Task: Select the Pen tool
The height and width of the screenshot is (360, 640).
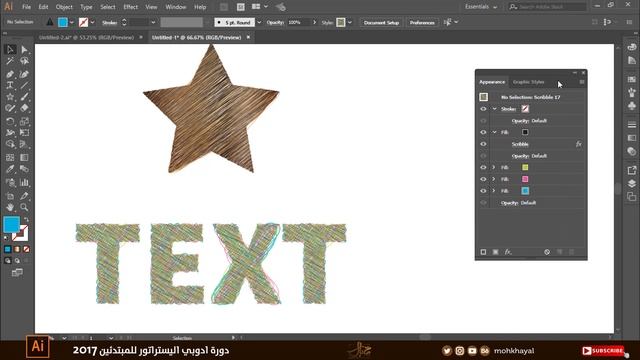Action: point(10,74)
